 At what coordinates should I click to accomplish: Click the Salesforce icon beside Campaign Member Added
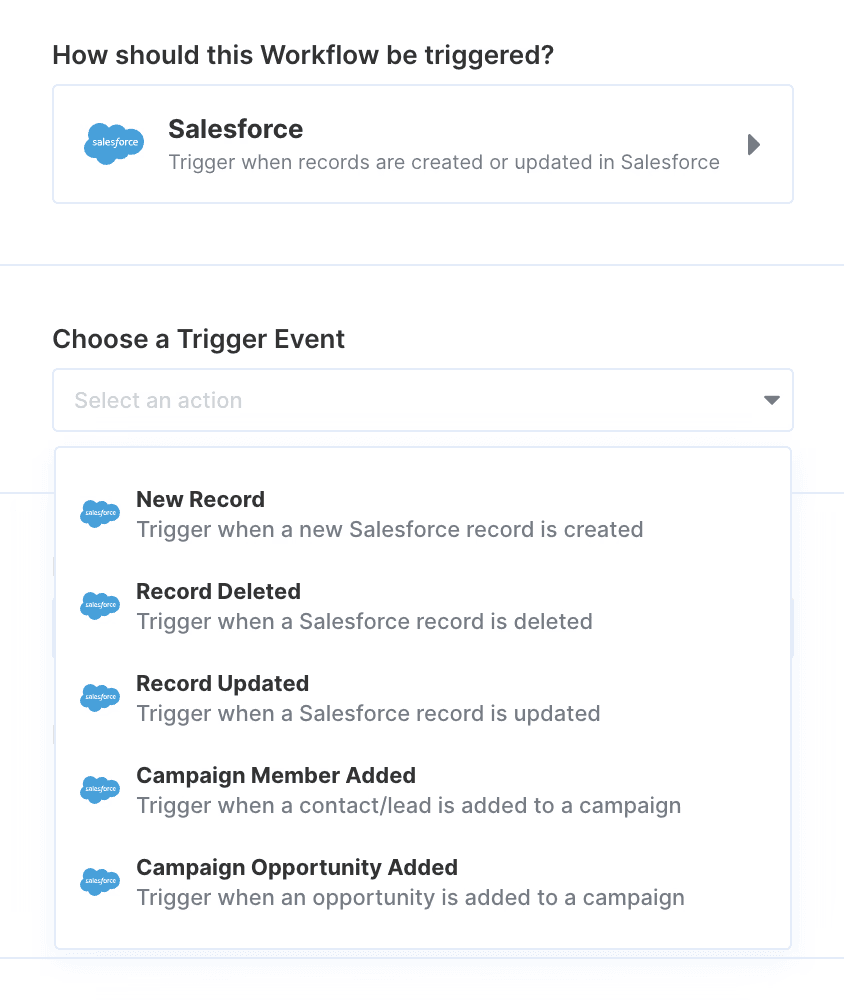[99, 790]
